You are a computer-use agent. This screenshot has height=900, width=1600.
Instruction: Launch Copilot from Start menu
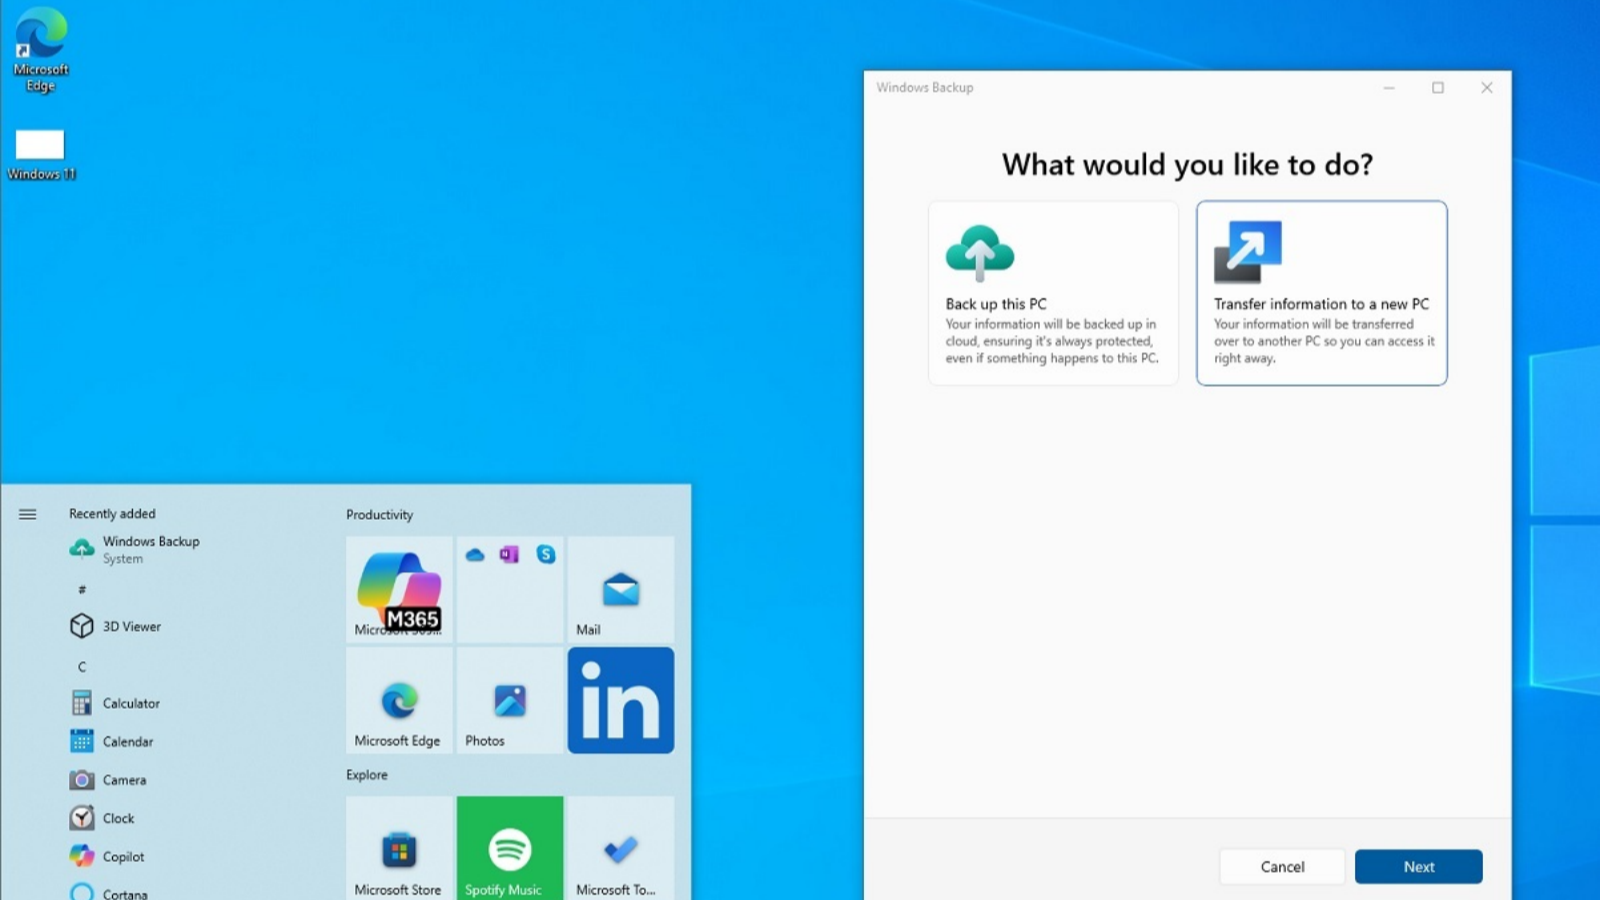123,857
